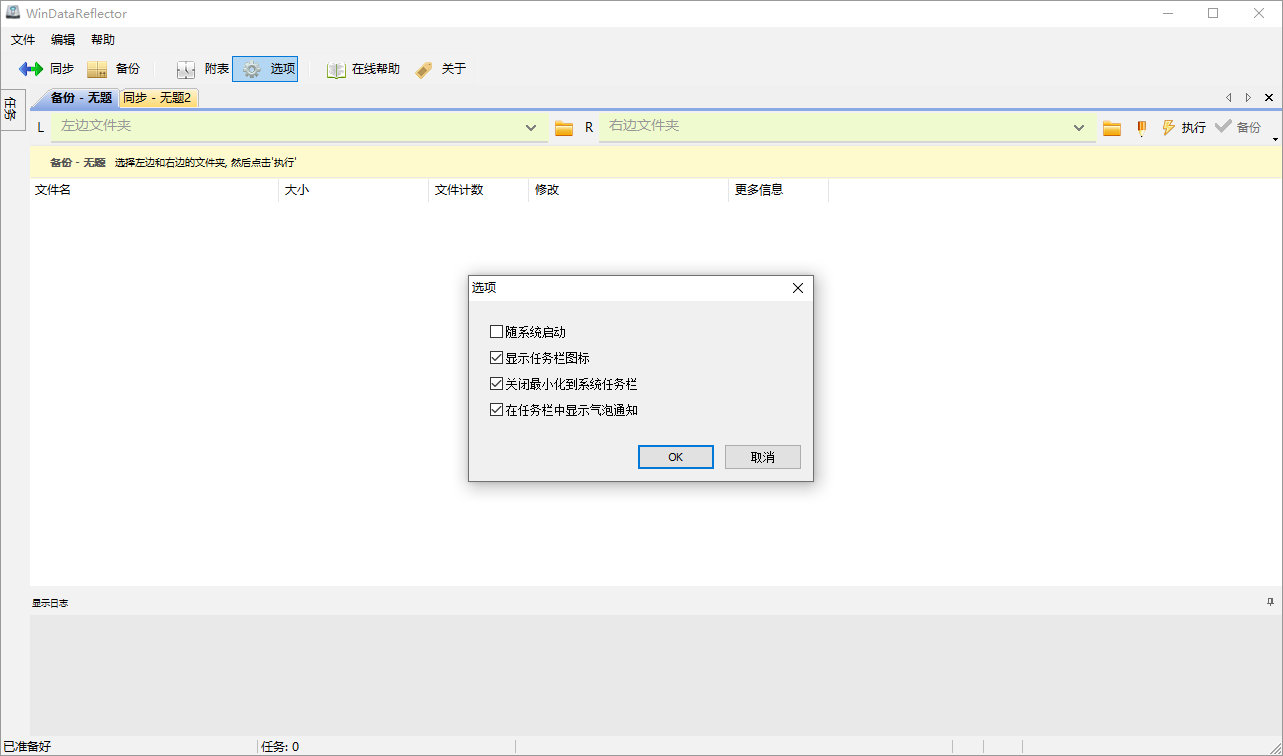The height and width of the screenshot is (756, 1283).
Task: Open the 文件 menu
Action: 23,40
